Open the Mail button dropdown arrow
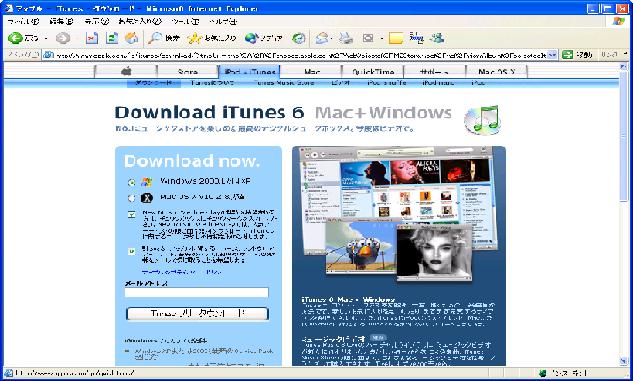Image resolution: width=633 pixels, height=381 pixels. point(331,38)
